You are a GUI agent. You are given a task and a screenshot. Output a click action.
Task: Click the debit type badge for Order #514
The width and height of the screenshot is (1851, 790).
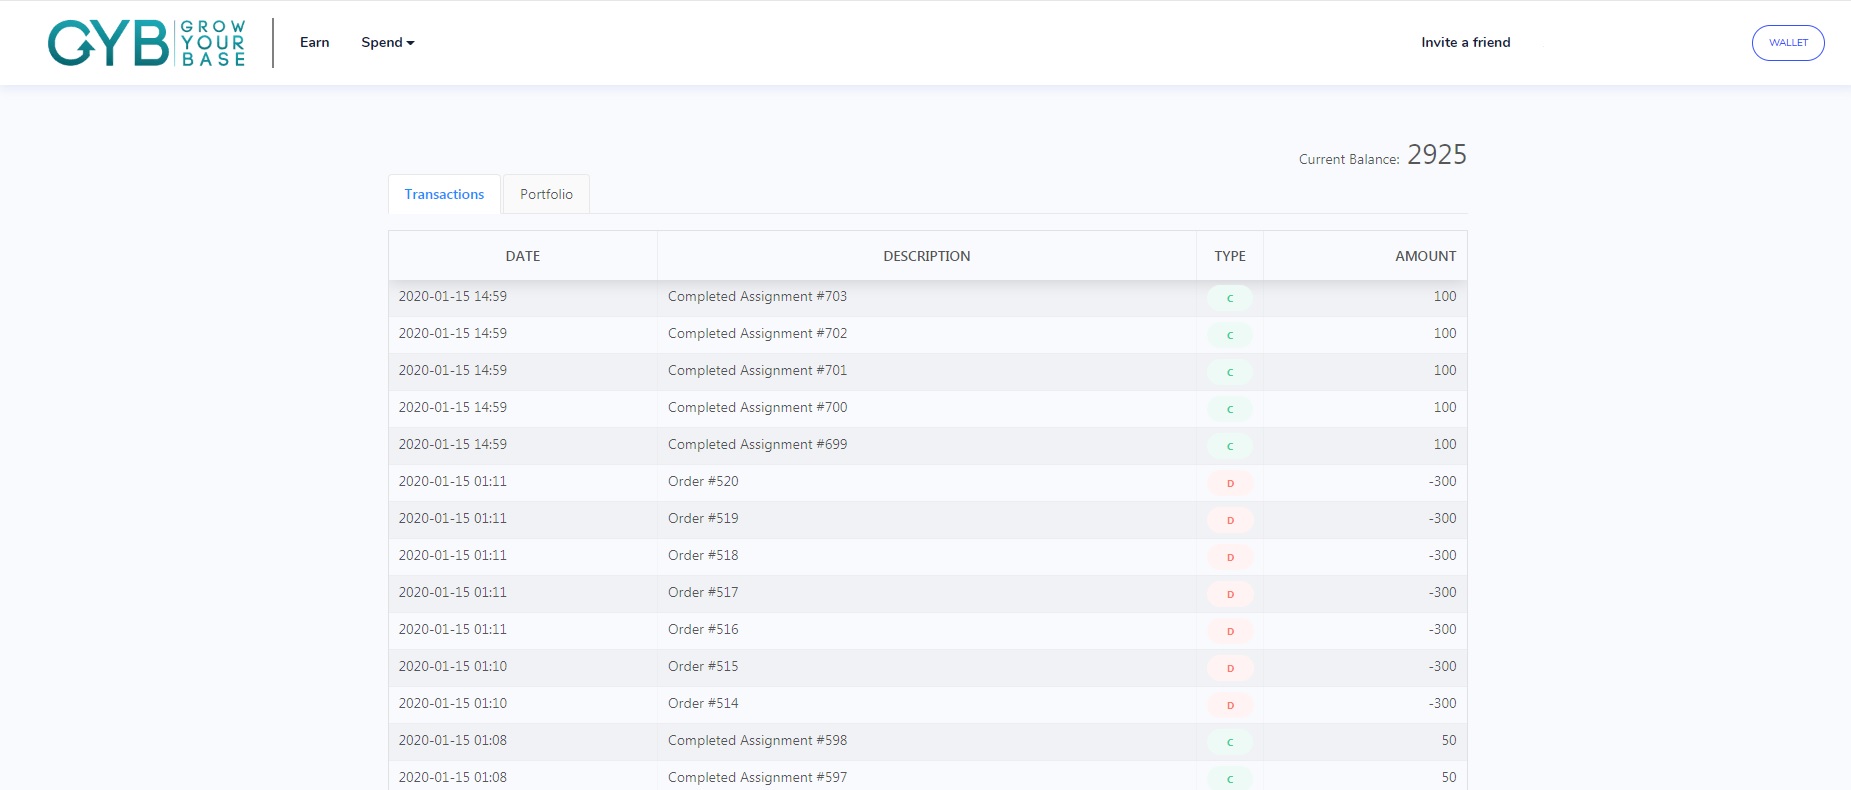(x=1230, y=705)
